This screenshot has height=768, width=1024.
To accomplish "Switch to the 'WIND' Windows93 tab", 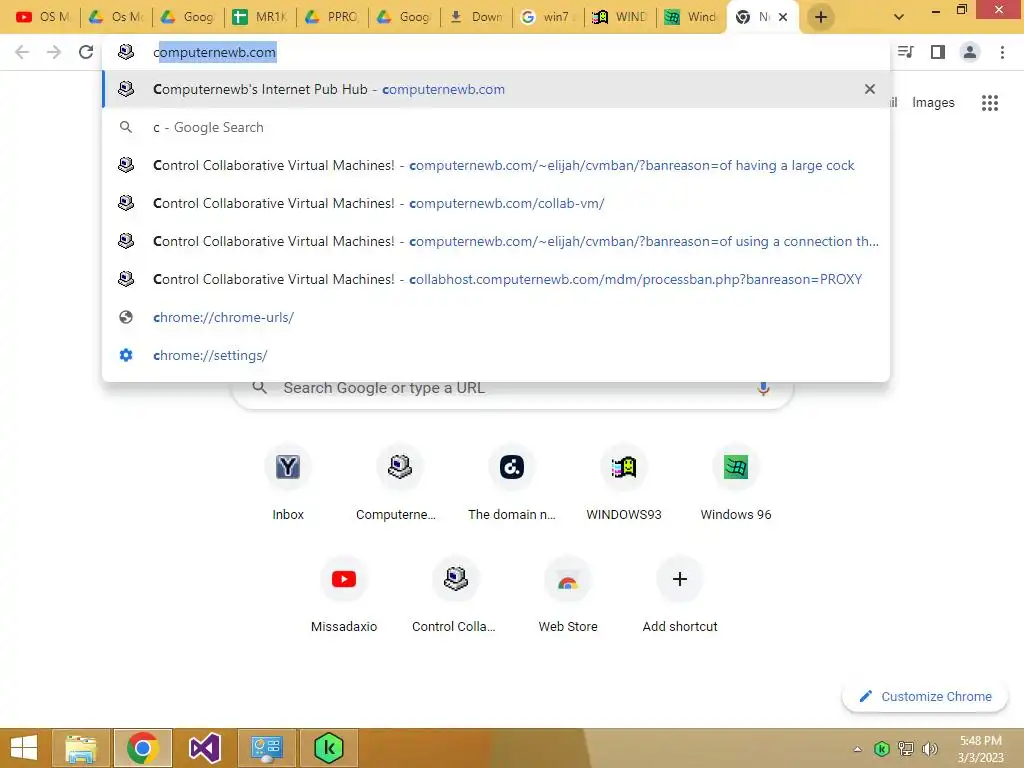I will pos(620,17).
